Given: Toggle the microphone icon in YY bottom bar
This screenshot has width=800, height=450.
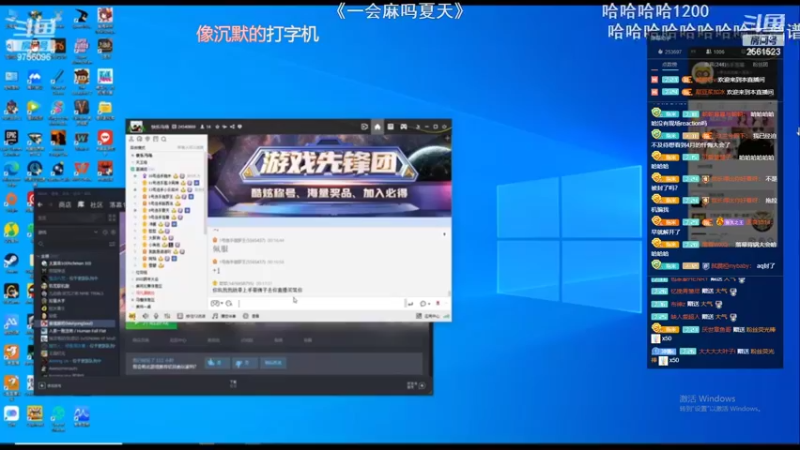Looking at the screenshot, I should pos(156,316).
